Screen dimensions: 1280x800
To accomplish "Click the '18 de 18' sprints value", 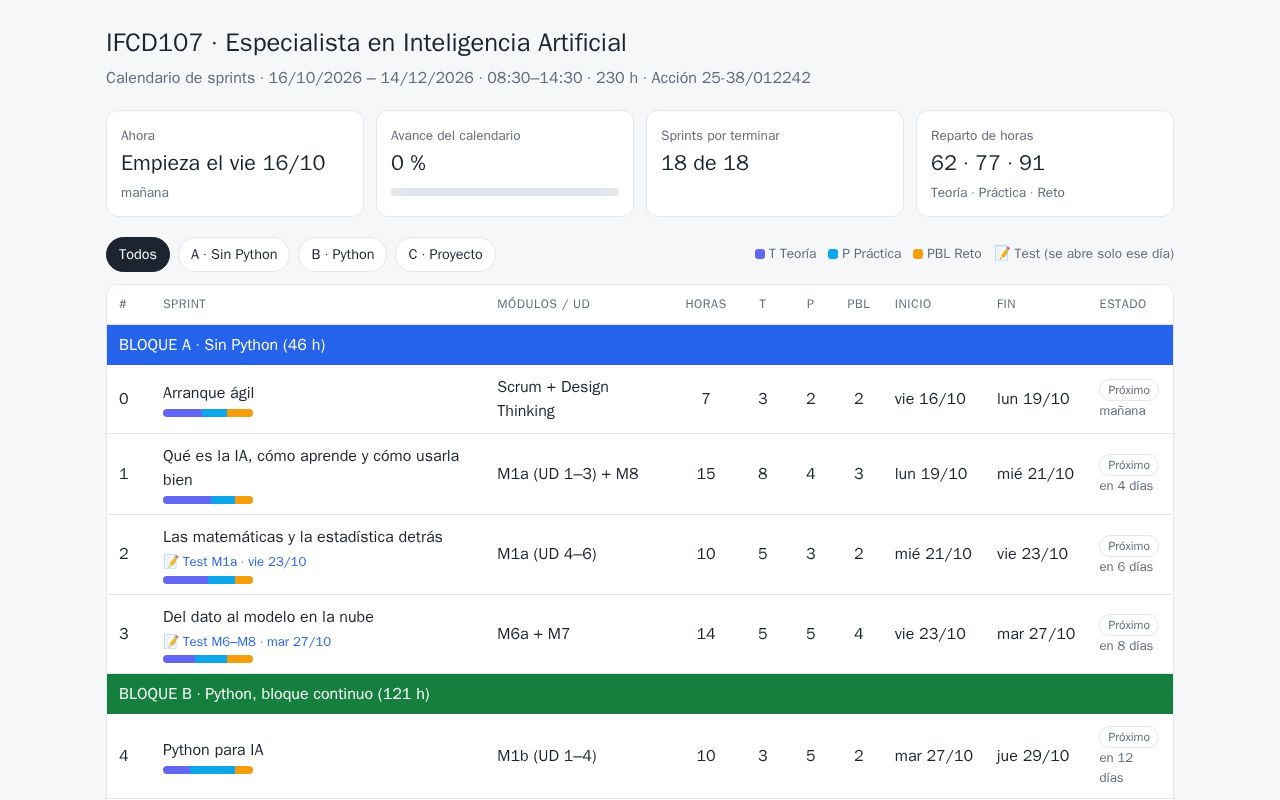I will coord(705,163).
